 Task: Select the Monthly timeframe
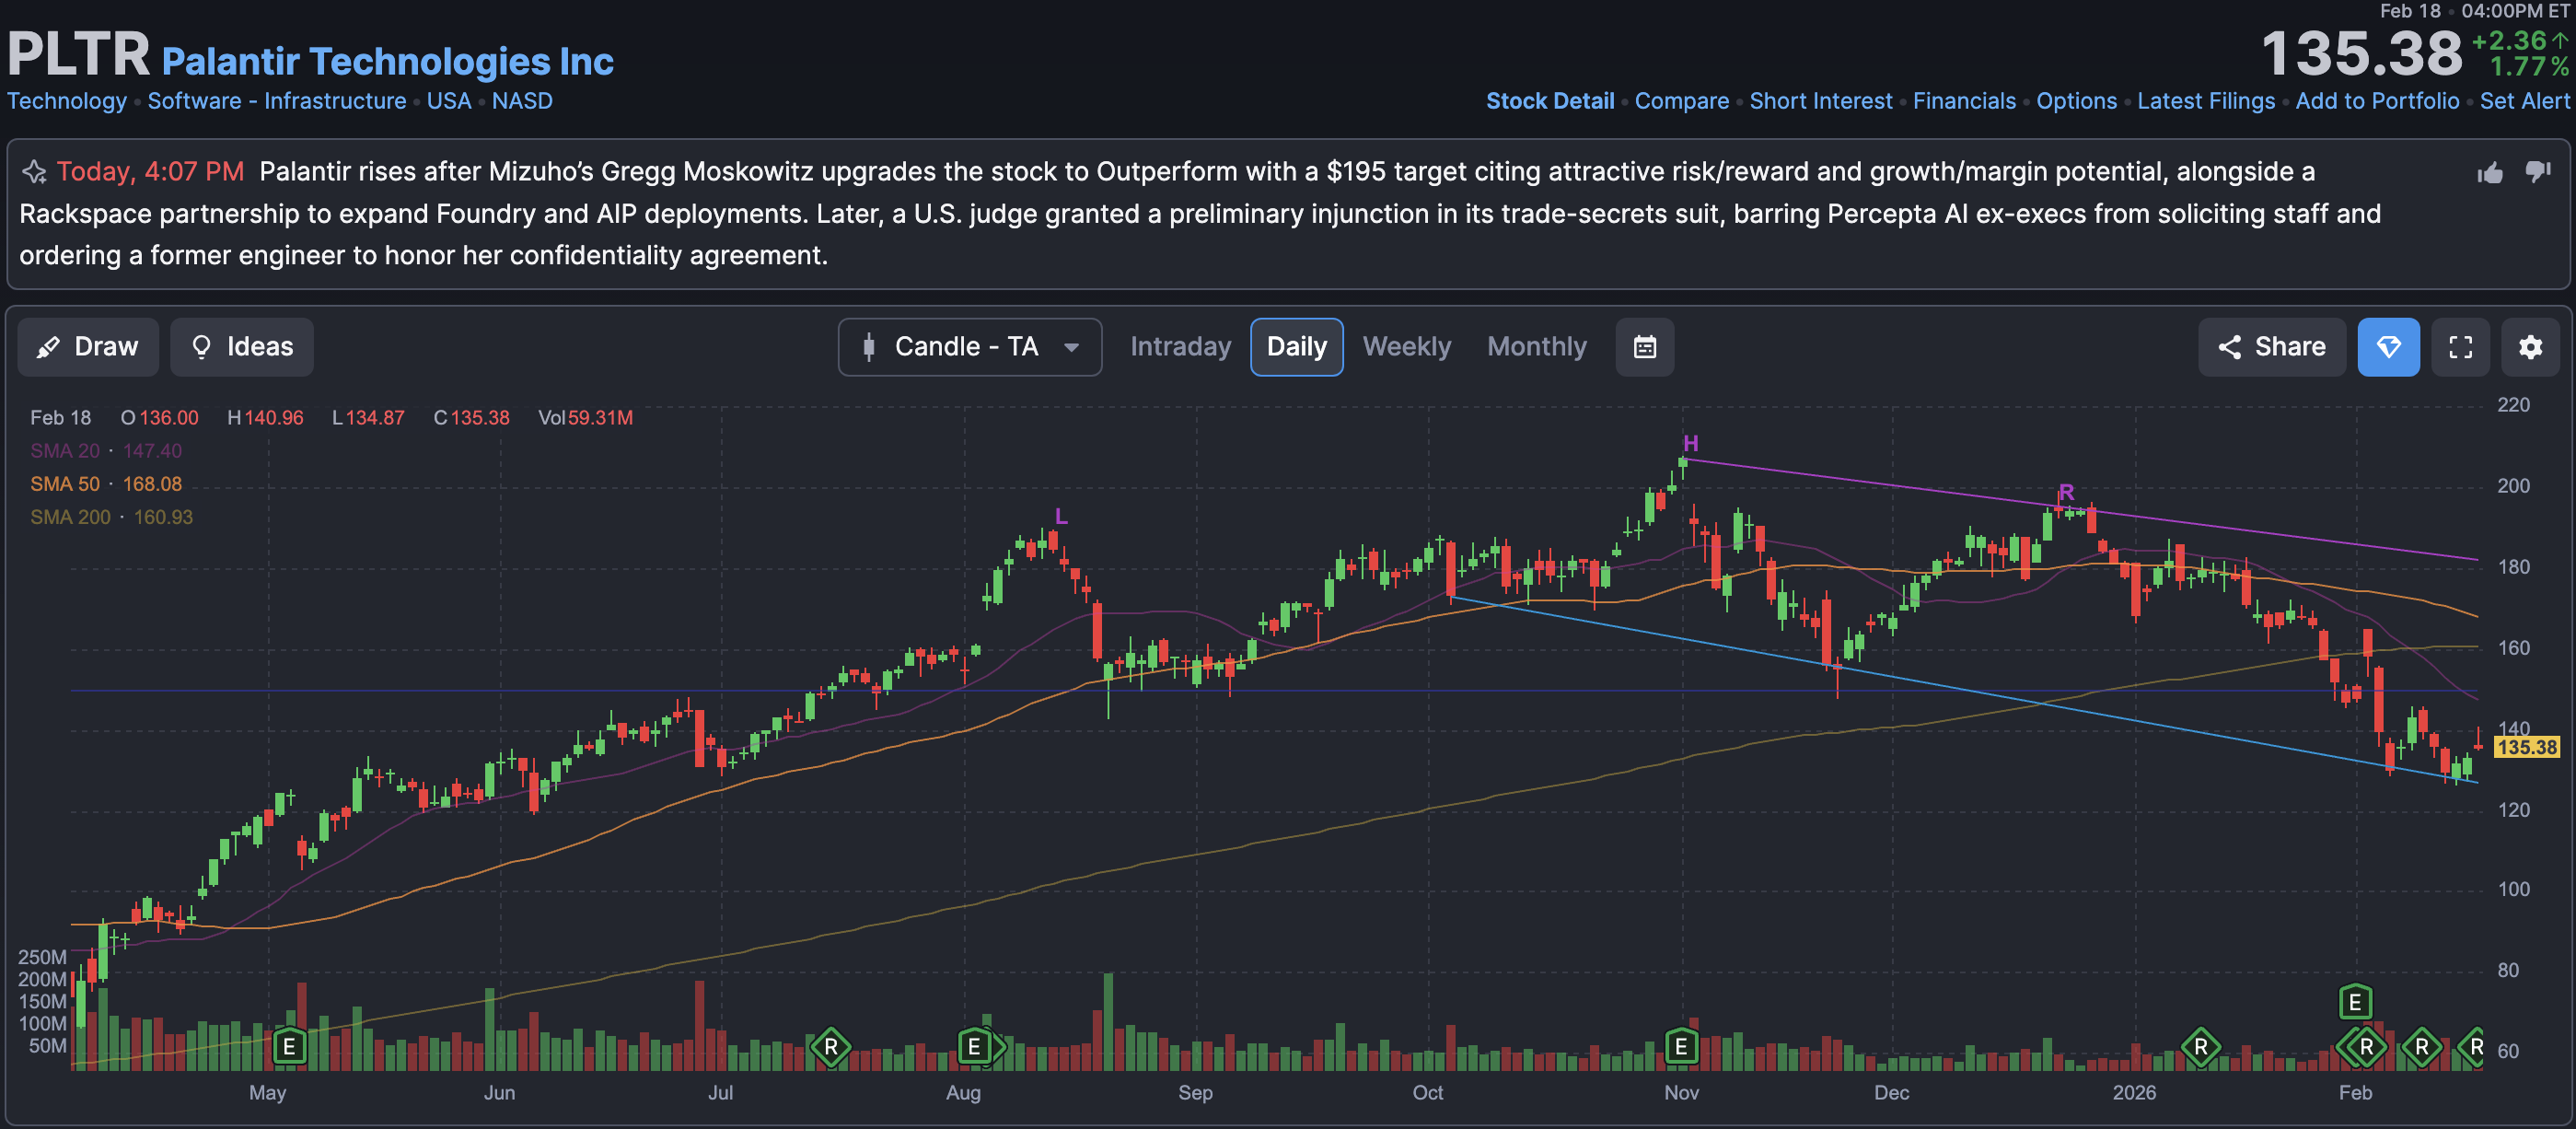click(1536, 347)
